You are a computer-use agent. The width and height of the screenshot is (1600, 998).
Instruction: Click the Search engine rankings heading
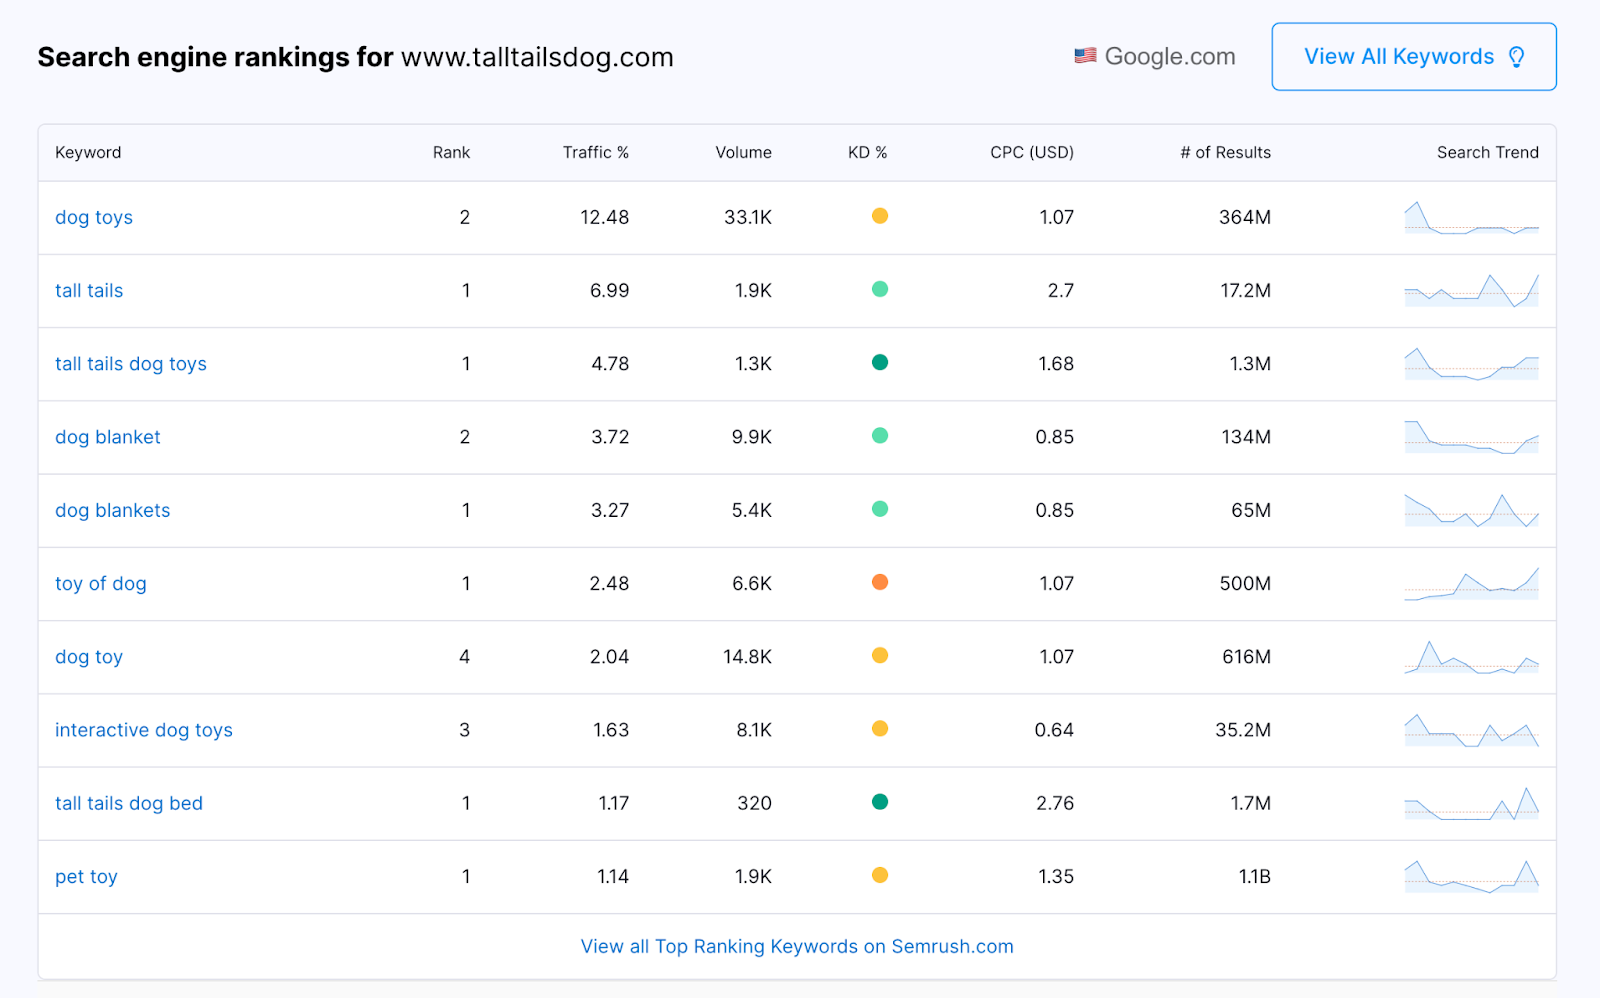coord(355,57)
